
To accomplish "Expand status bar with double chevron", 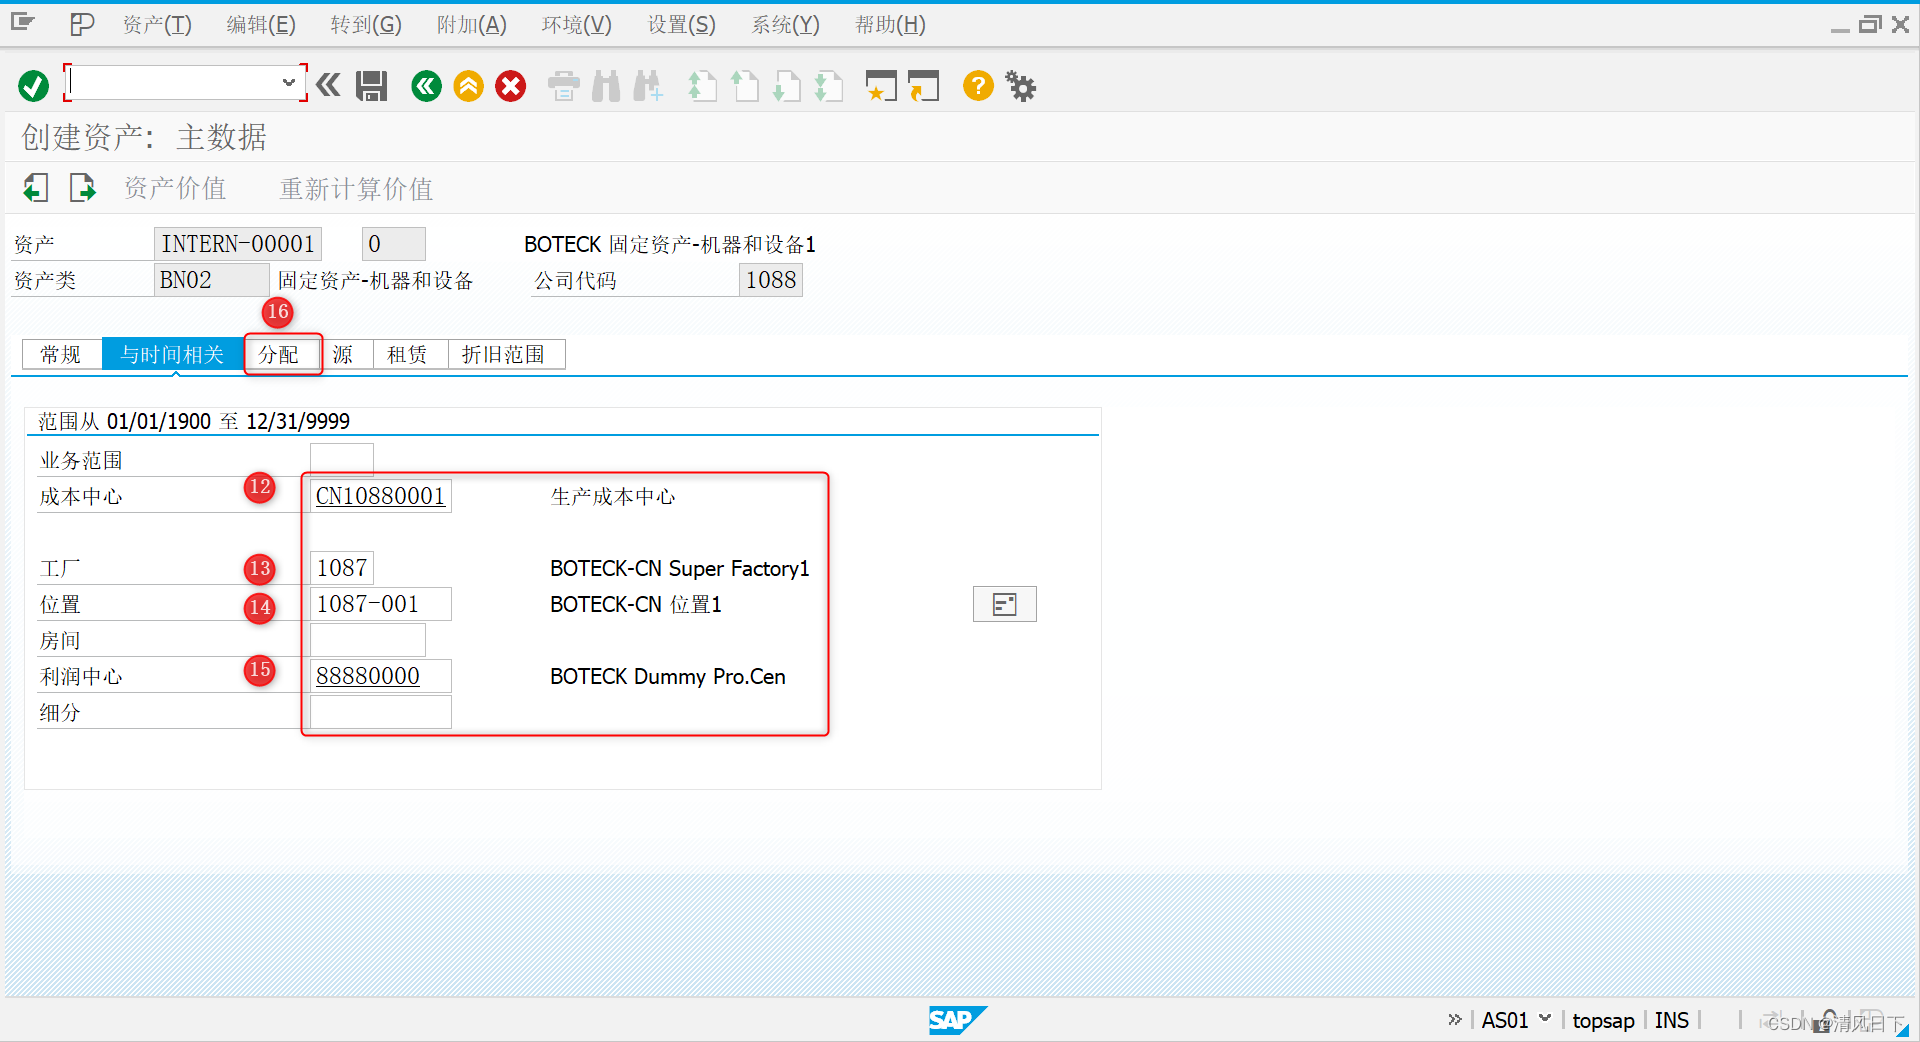I will pyautogui.click(x=1454, y=1019).
